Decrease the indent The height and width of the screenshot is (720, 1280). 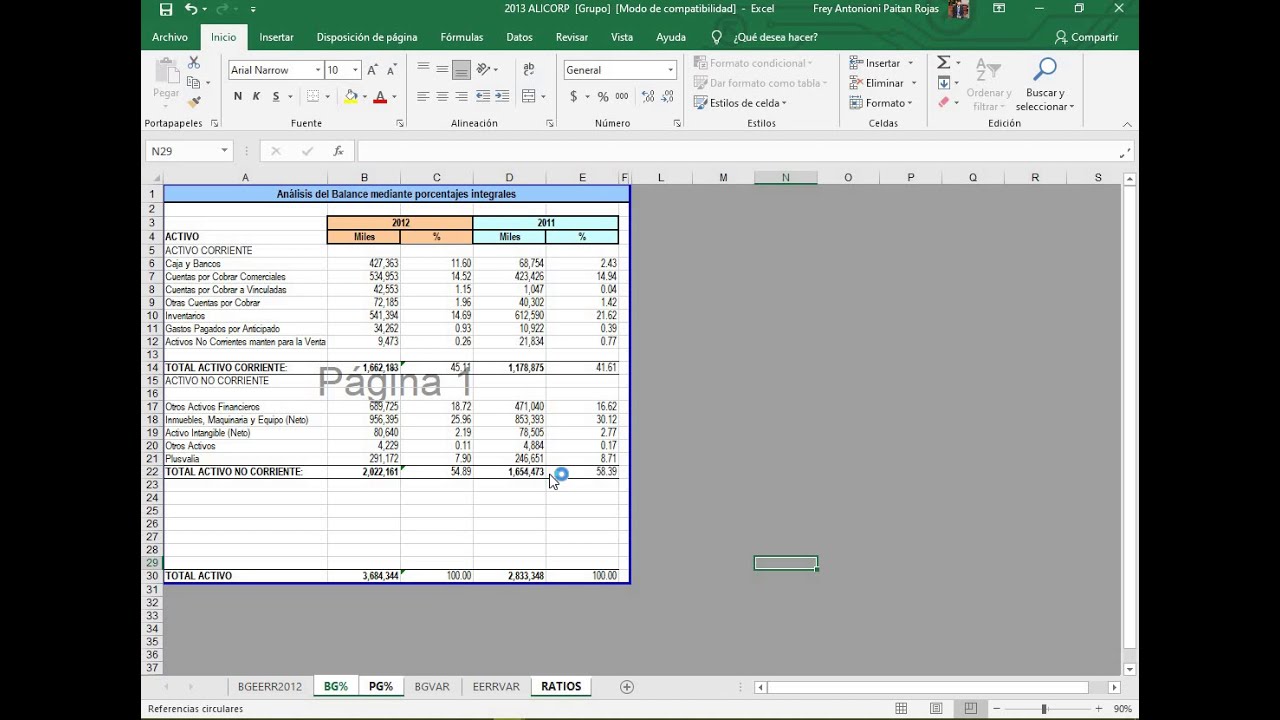click(483, 96)
